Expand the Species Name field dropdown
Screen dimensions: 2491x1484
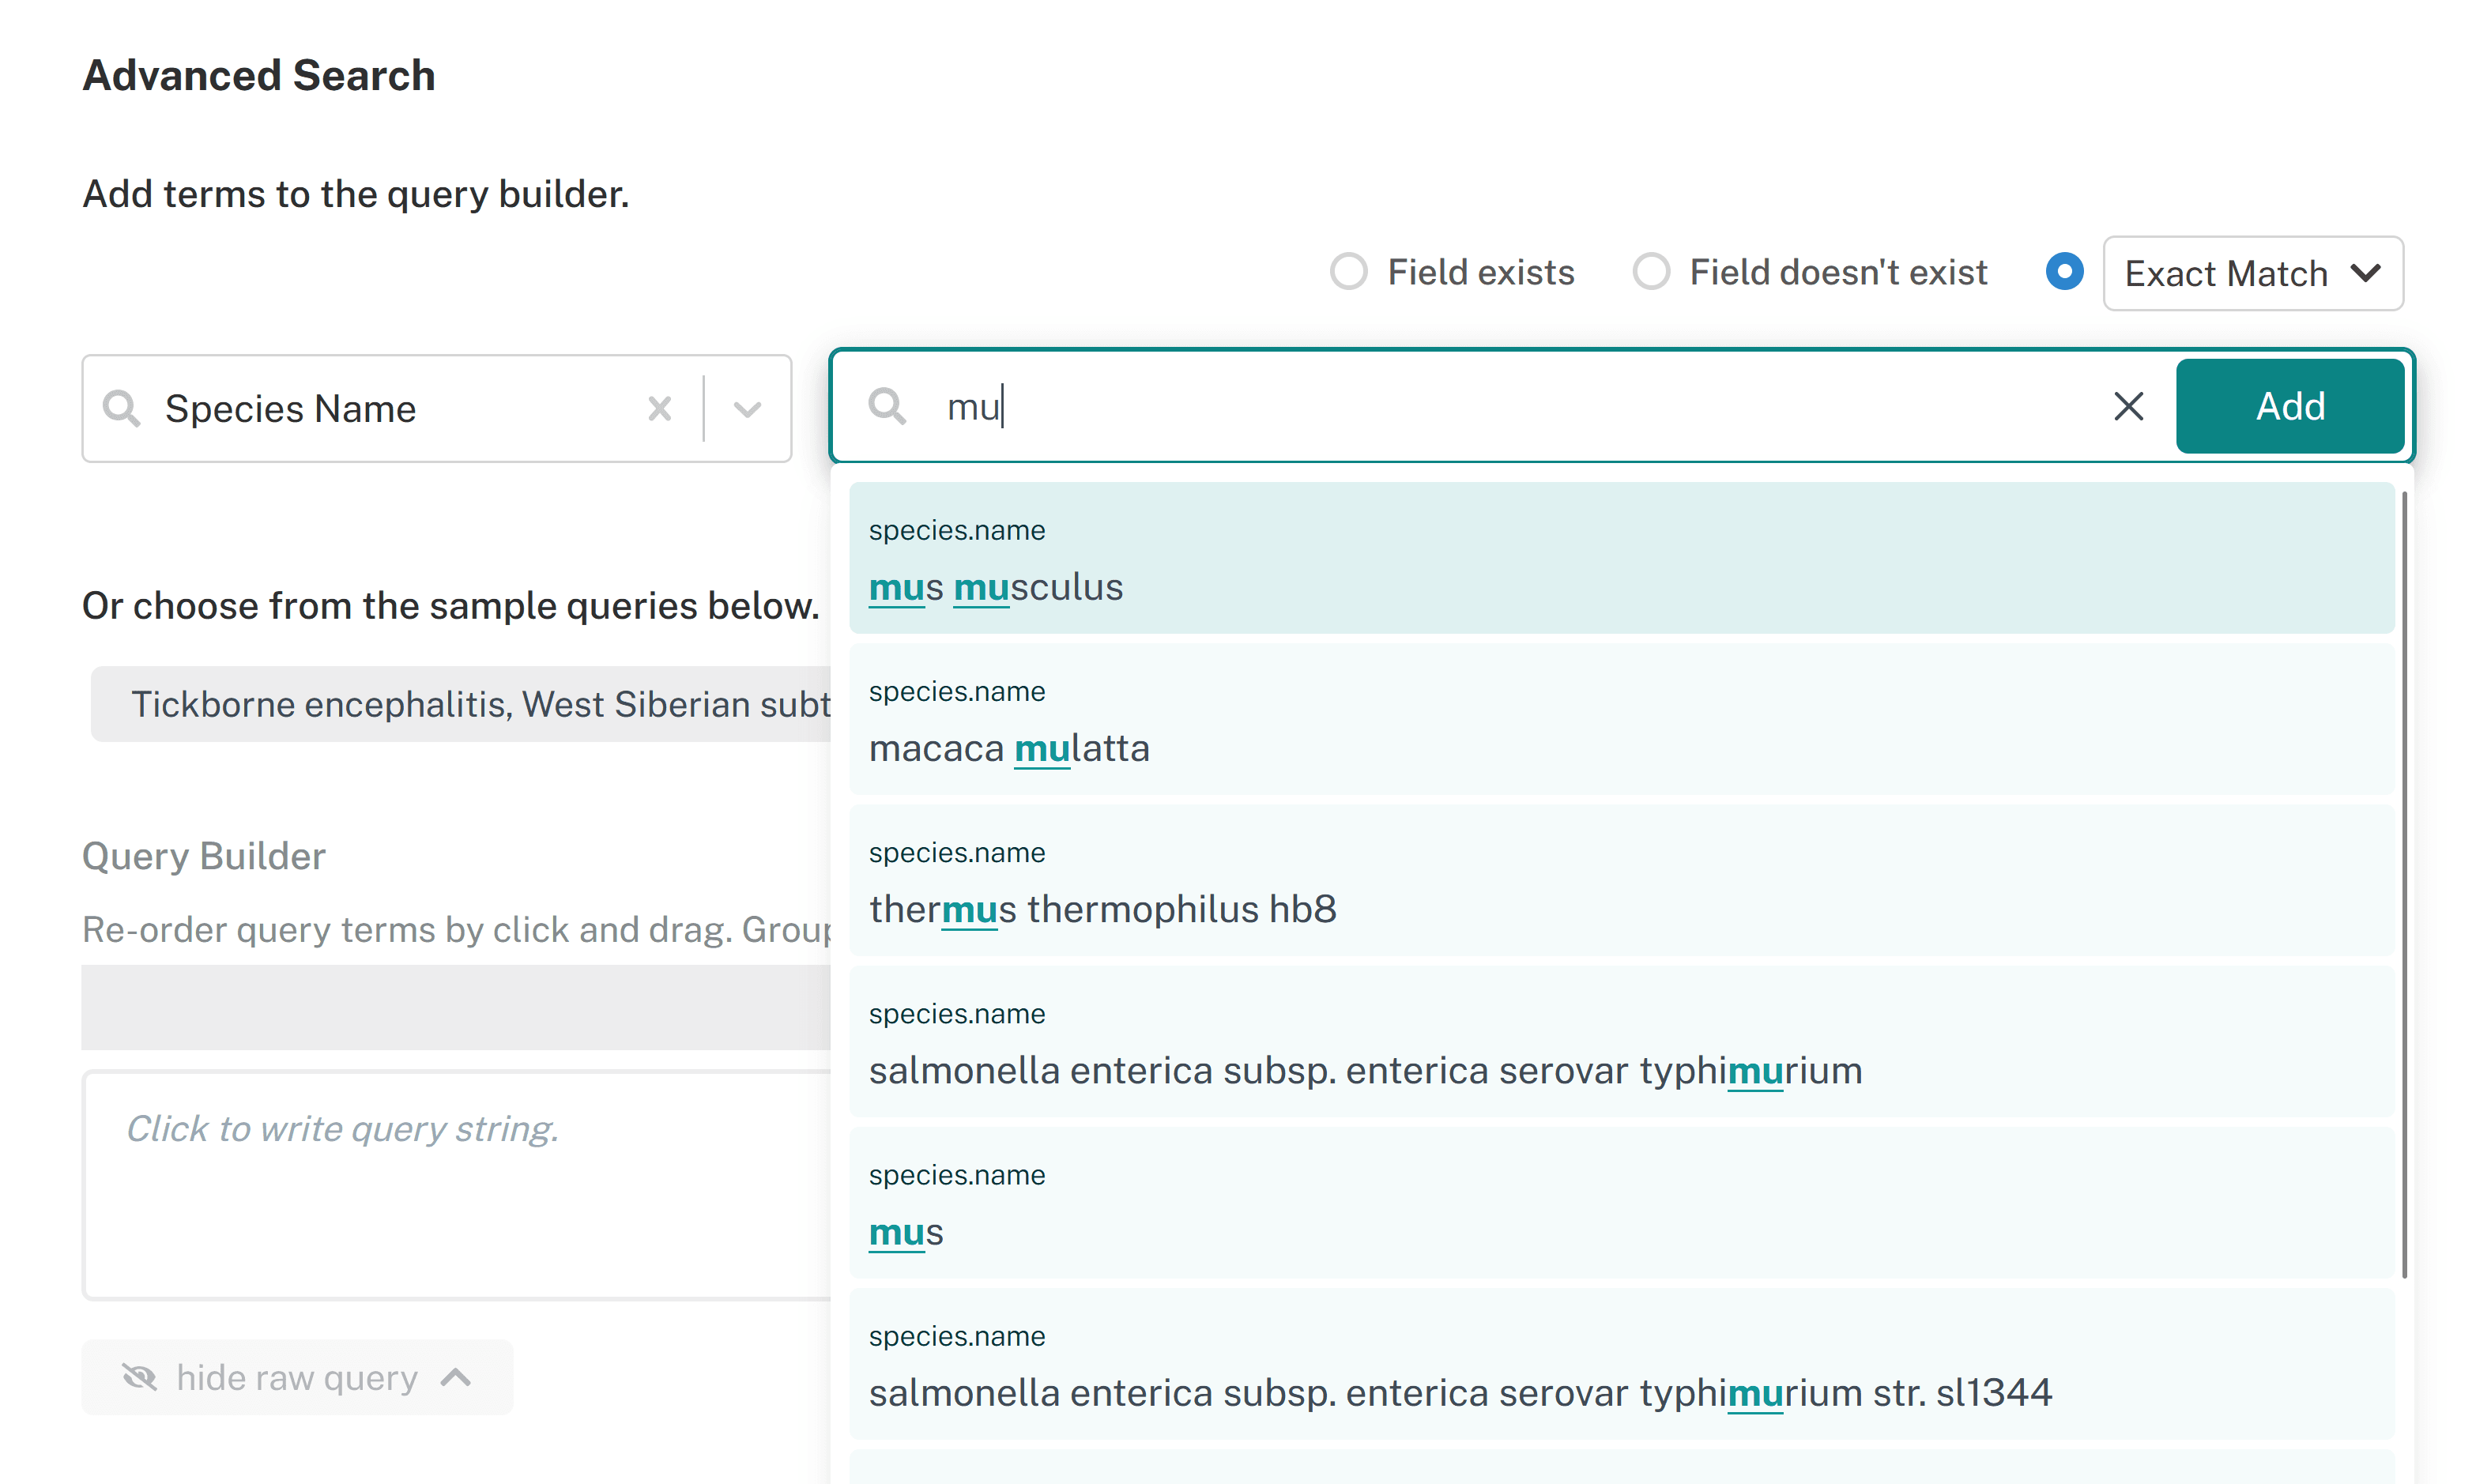pyautogui.click(x=747, y=408)
